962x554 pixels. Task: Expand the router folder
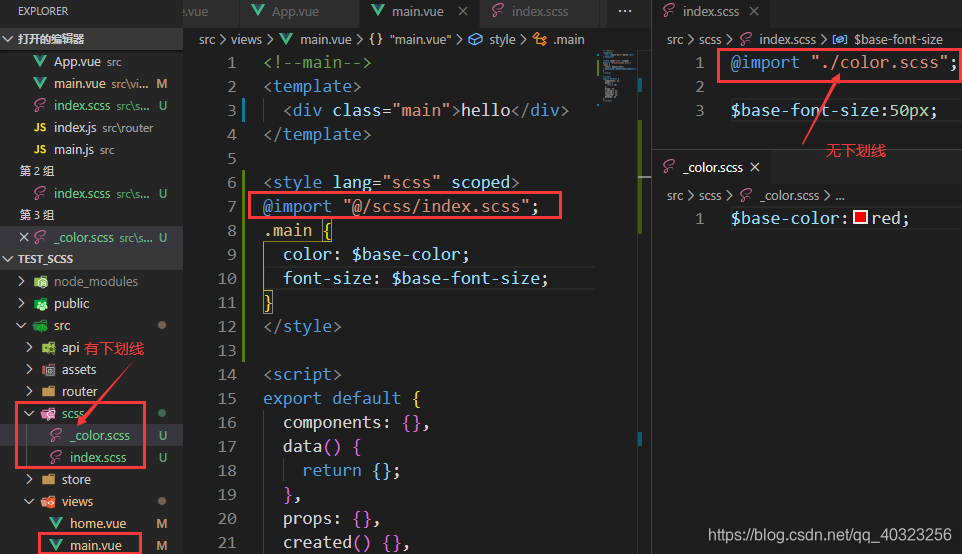(x=29, y=391)
